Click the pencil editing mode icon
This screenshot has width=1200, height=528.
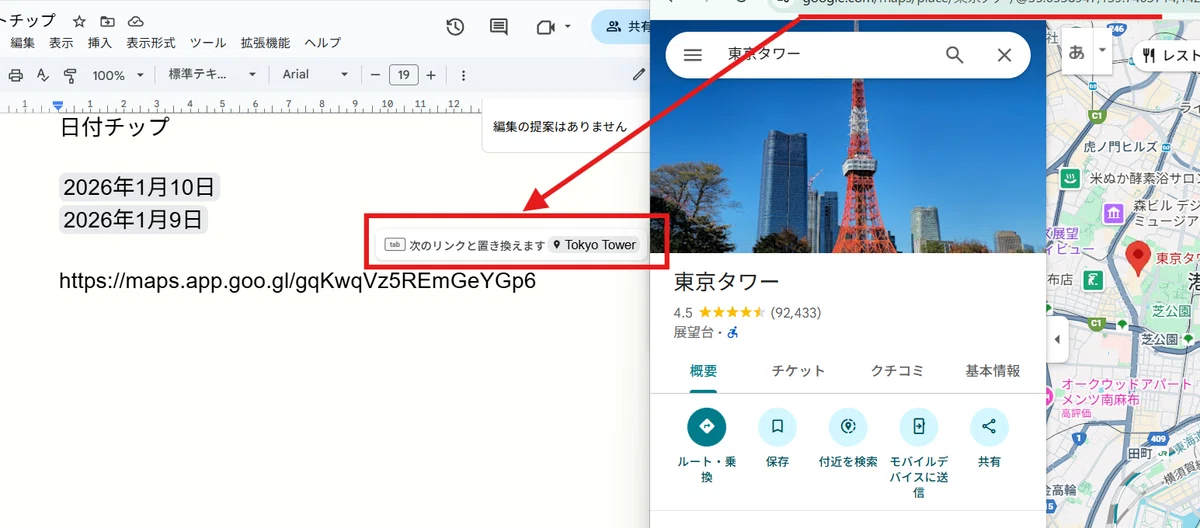pyautogui.click(x=639, y=74)
